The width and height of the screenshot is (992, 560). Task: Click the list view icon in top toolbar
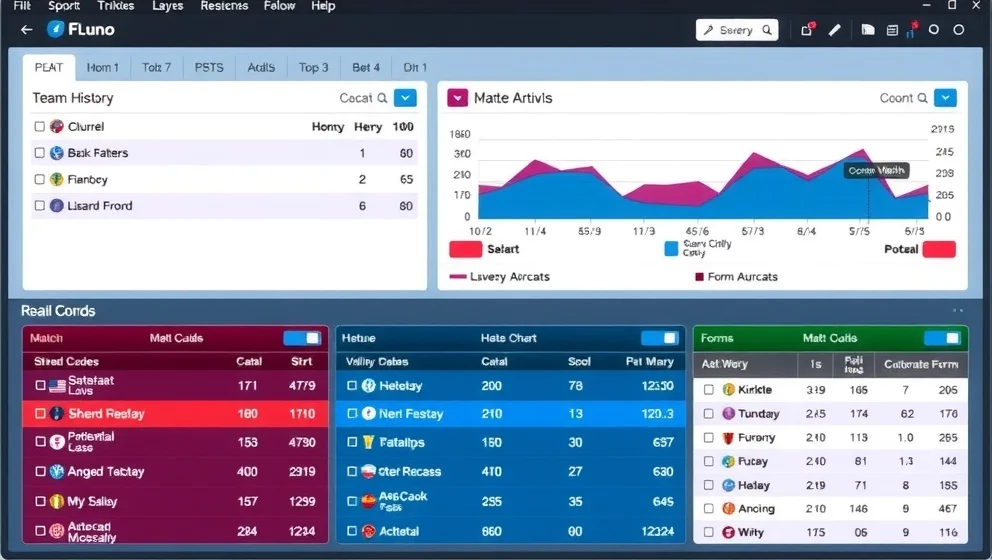(x=892, y=30)
